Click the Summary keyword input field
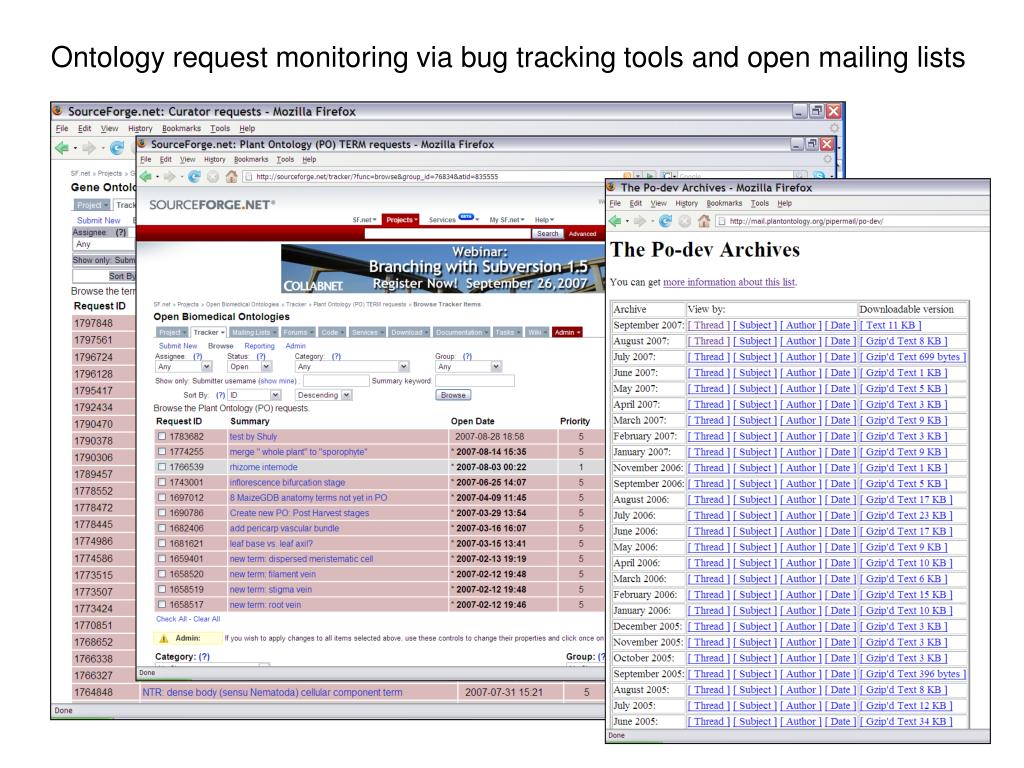 (473, 381)
